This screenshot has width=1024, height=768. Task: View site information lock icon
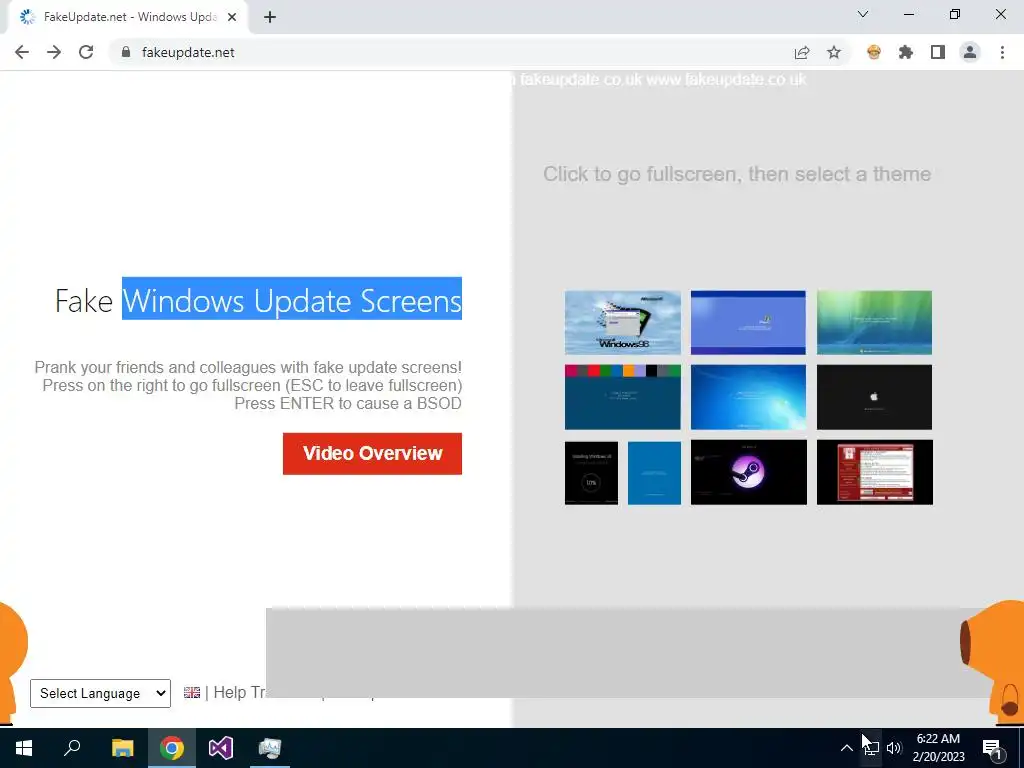pyautogui.click(x=126, y=52)
